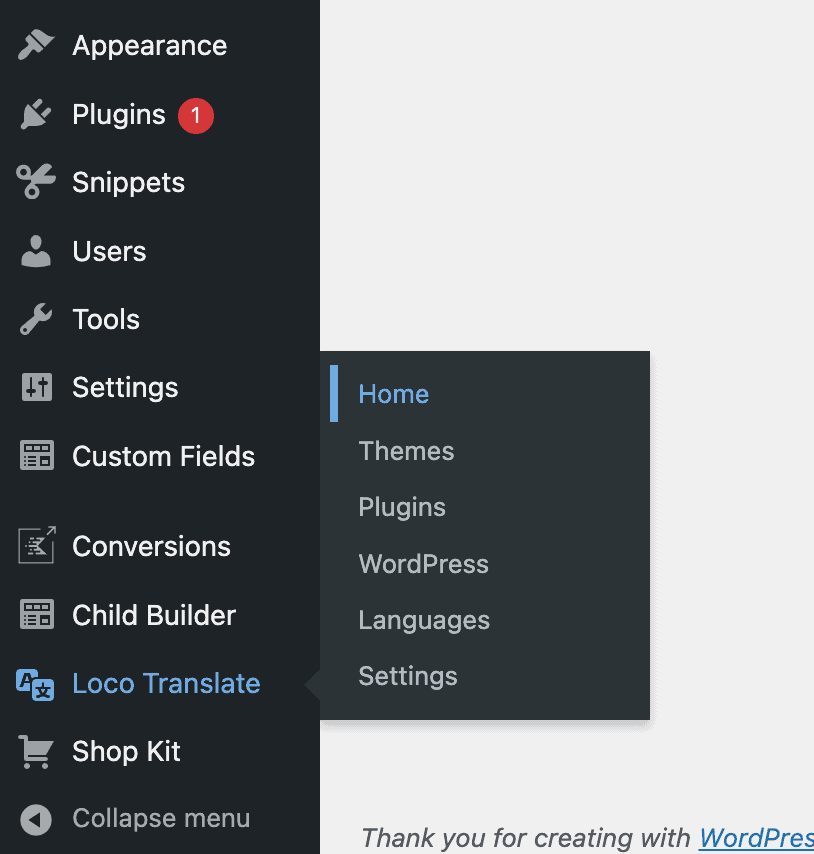Click the Custom Fields grid icon
The height and width of the screenshot is (854, 814).
[36, 457]
